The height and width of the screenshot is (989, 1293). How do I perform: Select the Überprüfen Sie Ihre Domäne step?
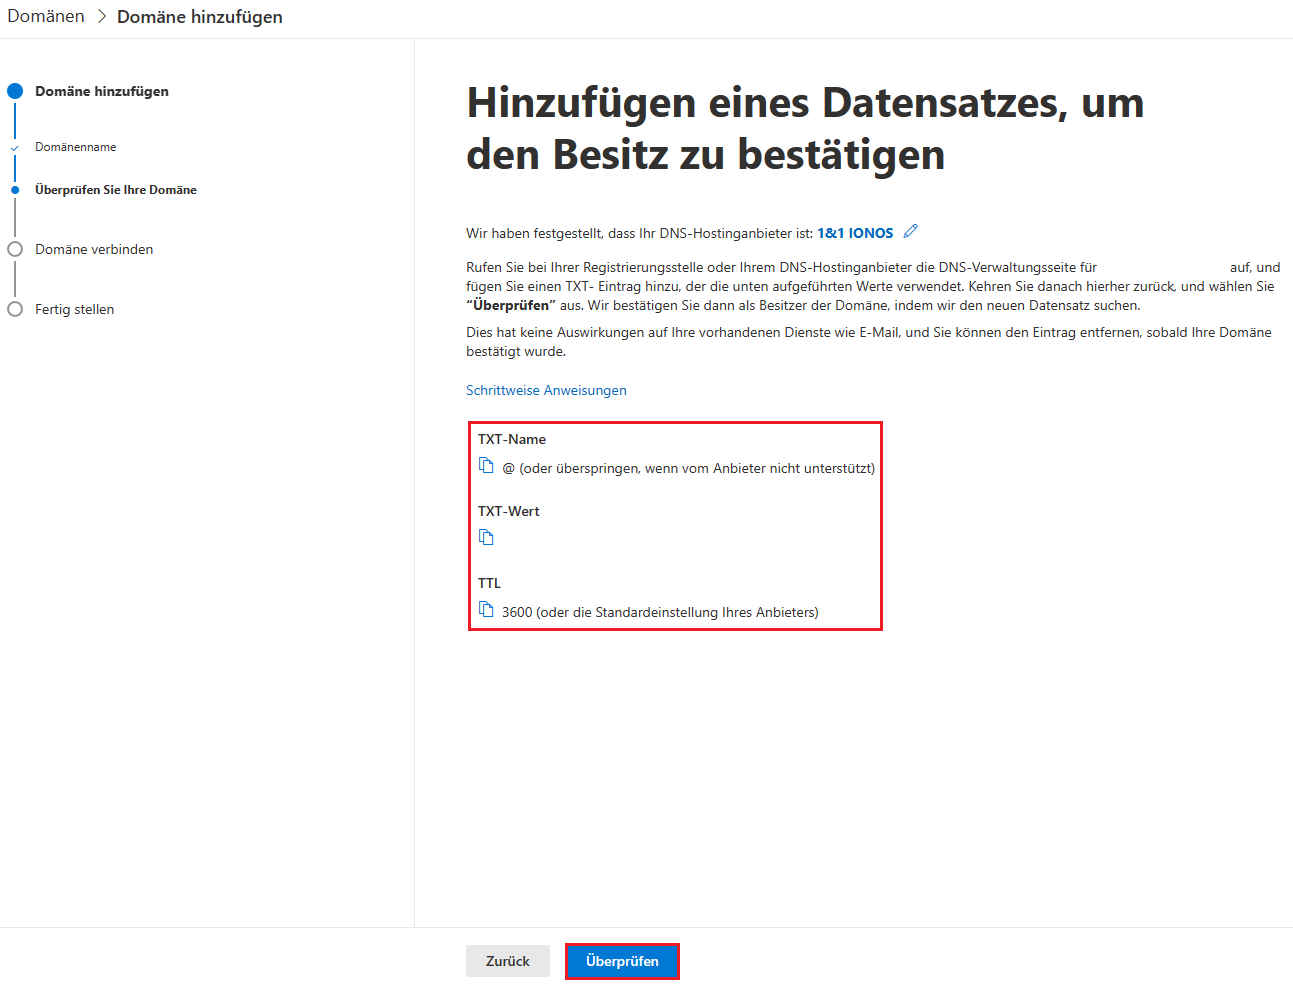[x=116, y=190]
